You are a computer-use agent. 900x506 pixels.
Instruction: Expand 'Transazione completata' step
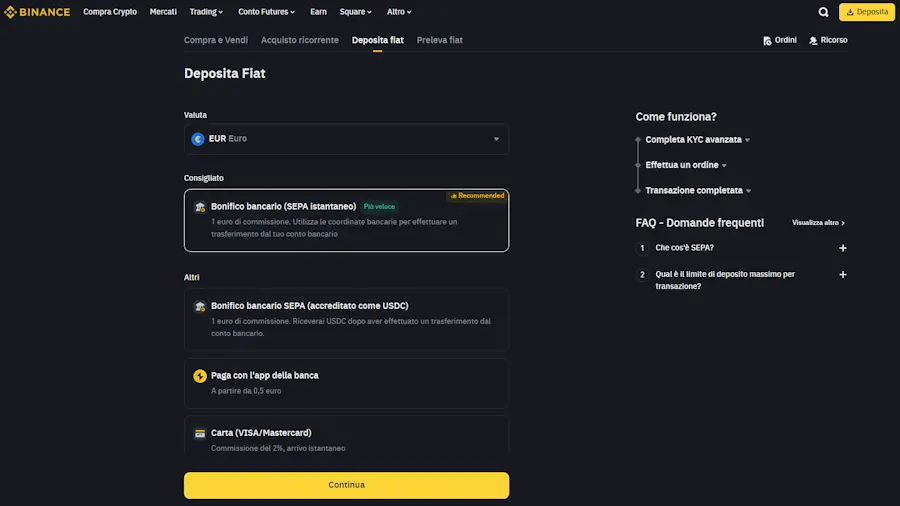click(x=698, y=190)
